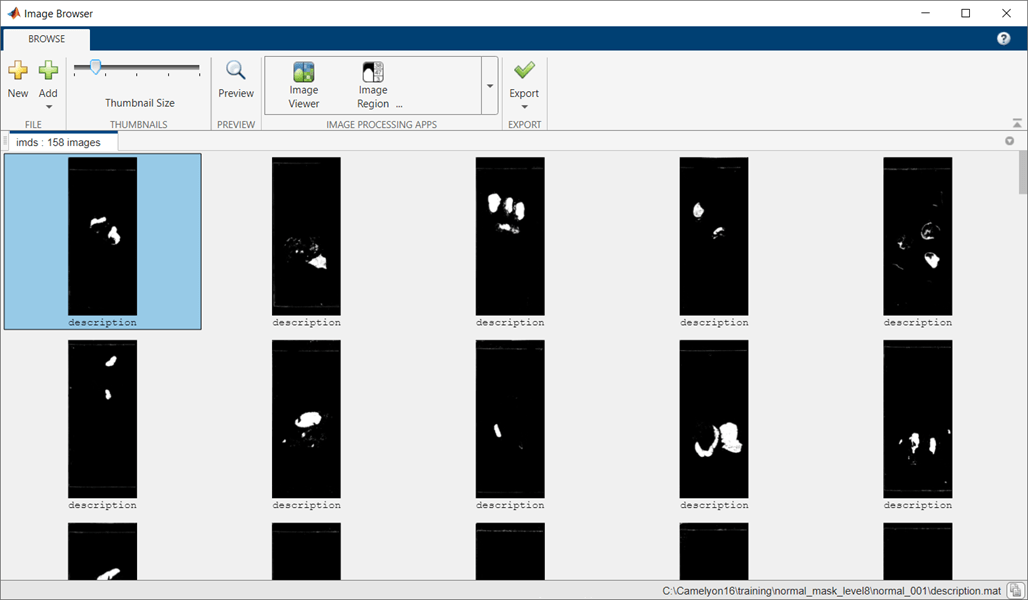Click the MATLAB logo in title bar
1028x600 pixels.
coord(13,13)
